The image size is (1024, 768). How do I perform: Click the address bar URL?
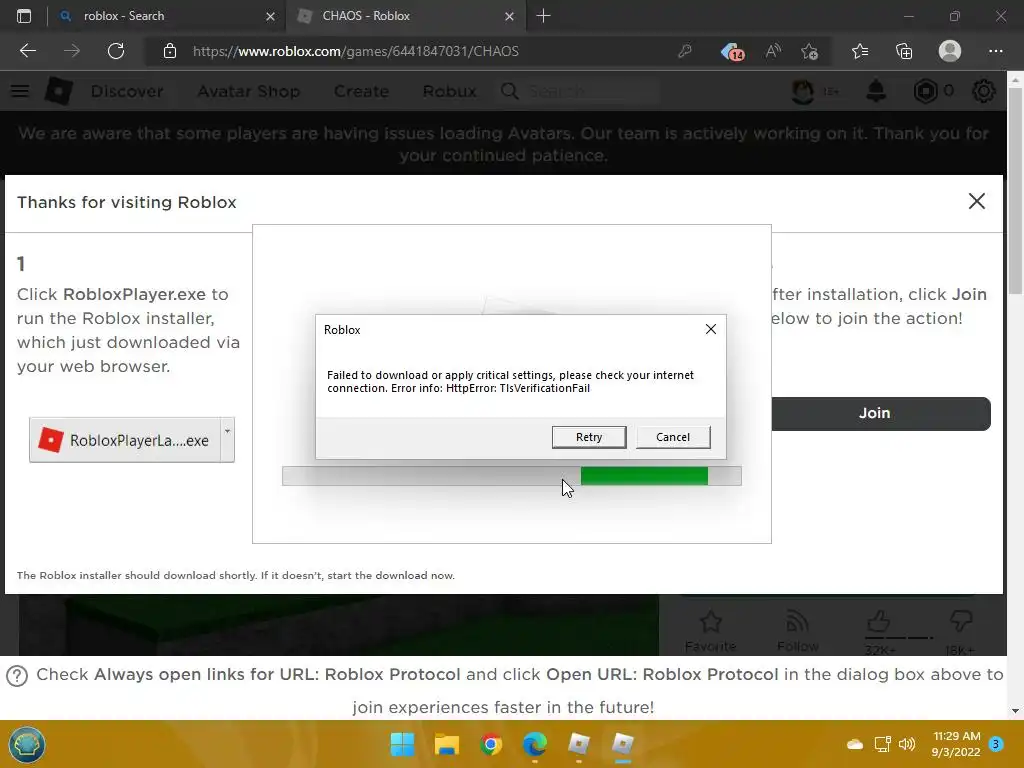355,51
